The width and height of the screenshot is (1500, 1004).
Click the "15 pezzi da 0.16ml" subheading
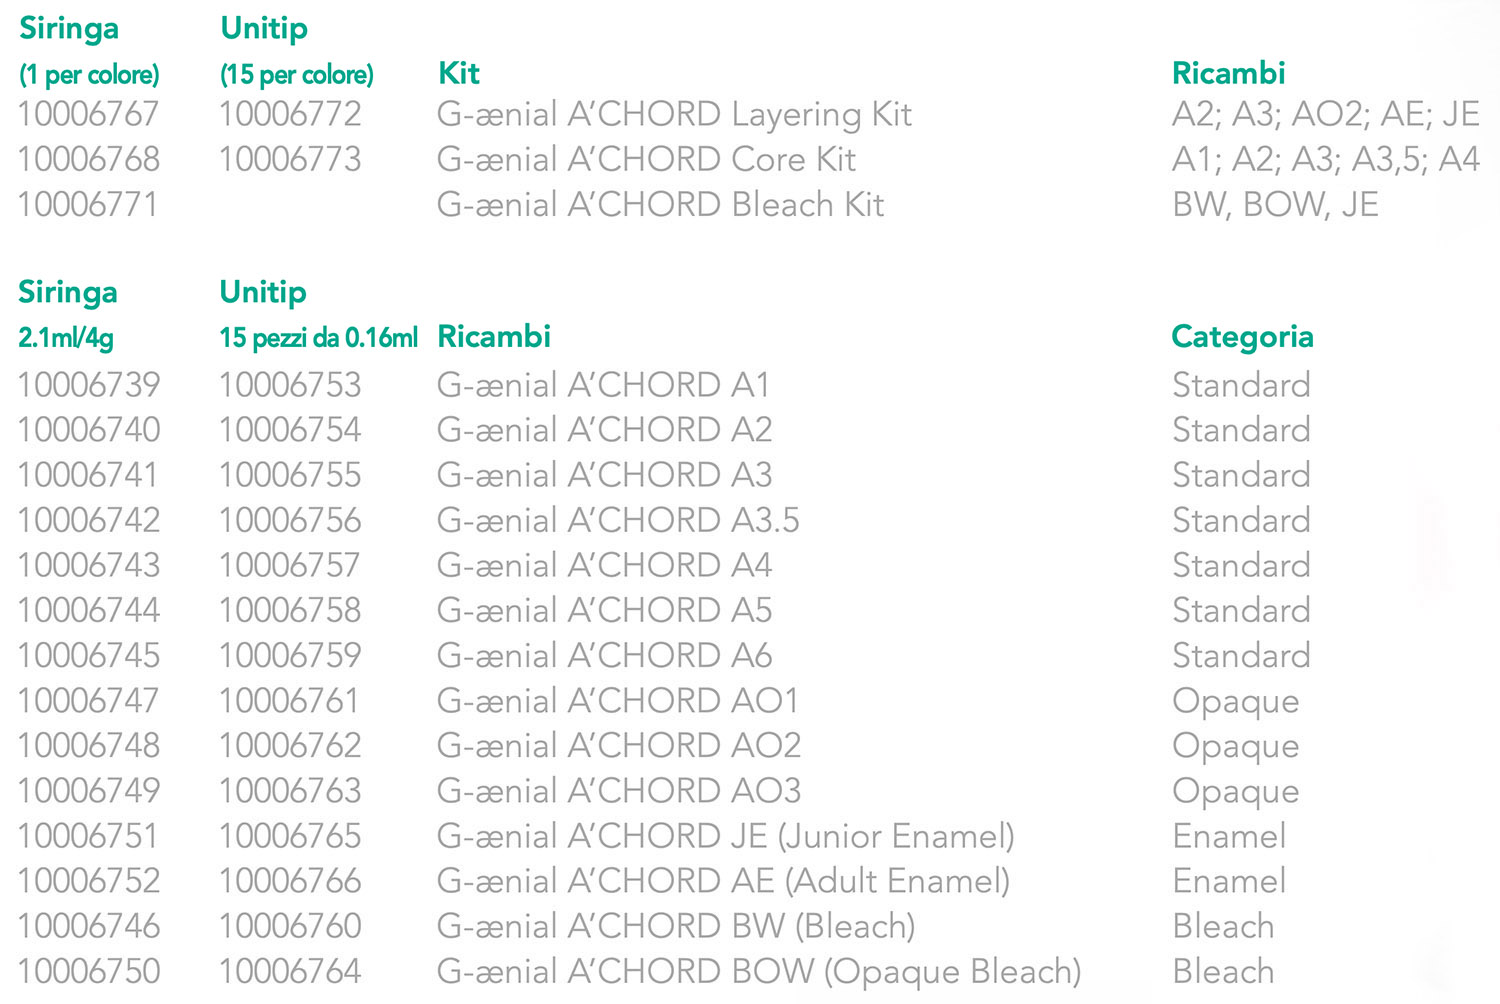point(318,338)
